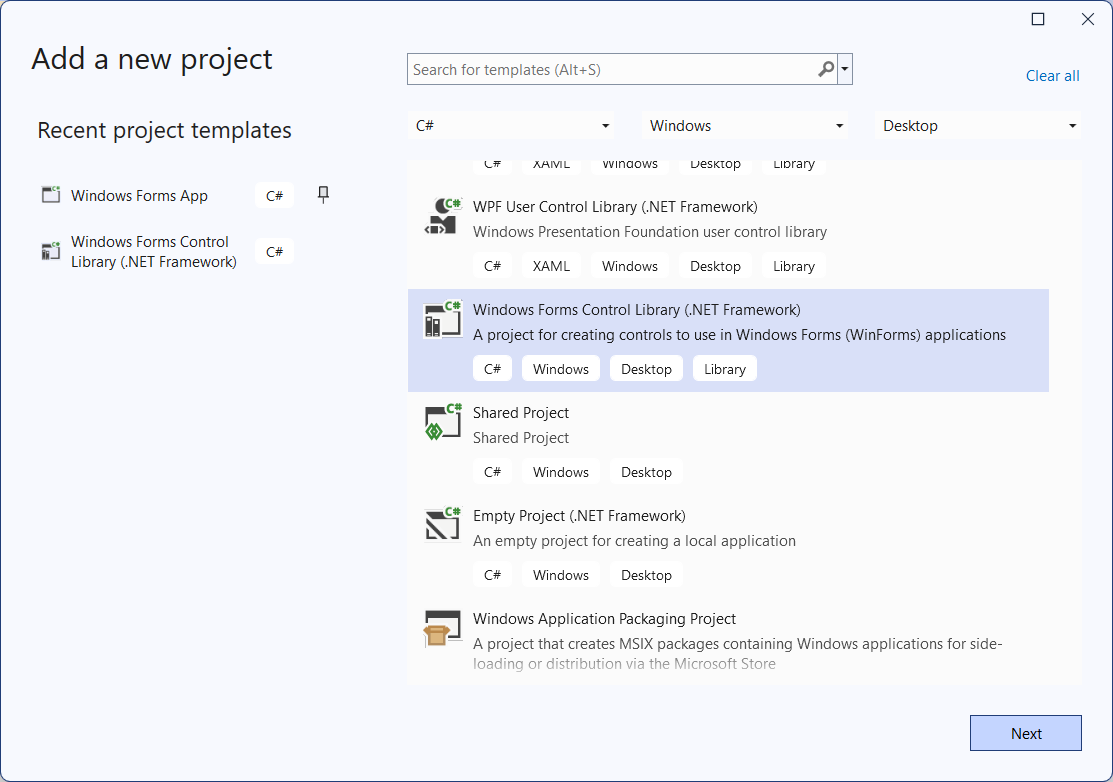The width and height of the screenshot is (1113, 782).
Task: Select Windows Application Packaging Project template
Action: tap(604, 619)
